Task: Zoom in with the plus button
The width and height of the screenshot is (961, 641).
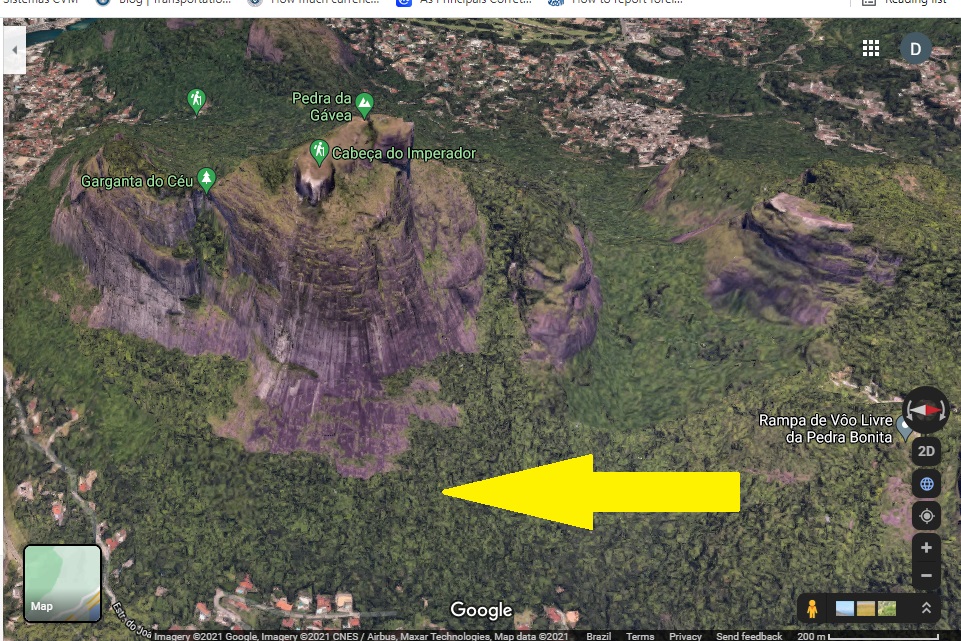Action: point(927,548)
